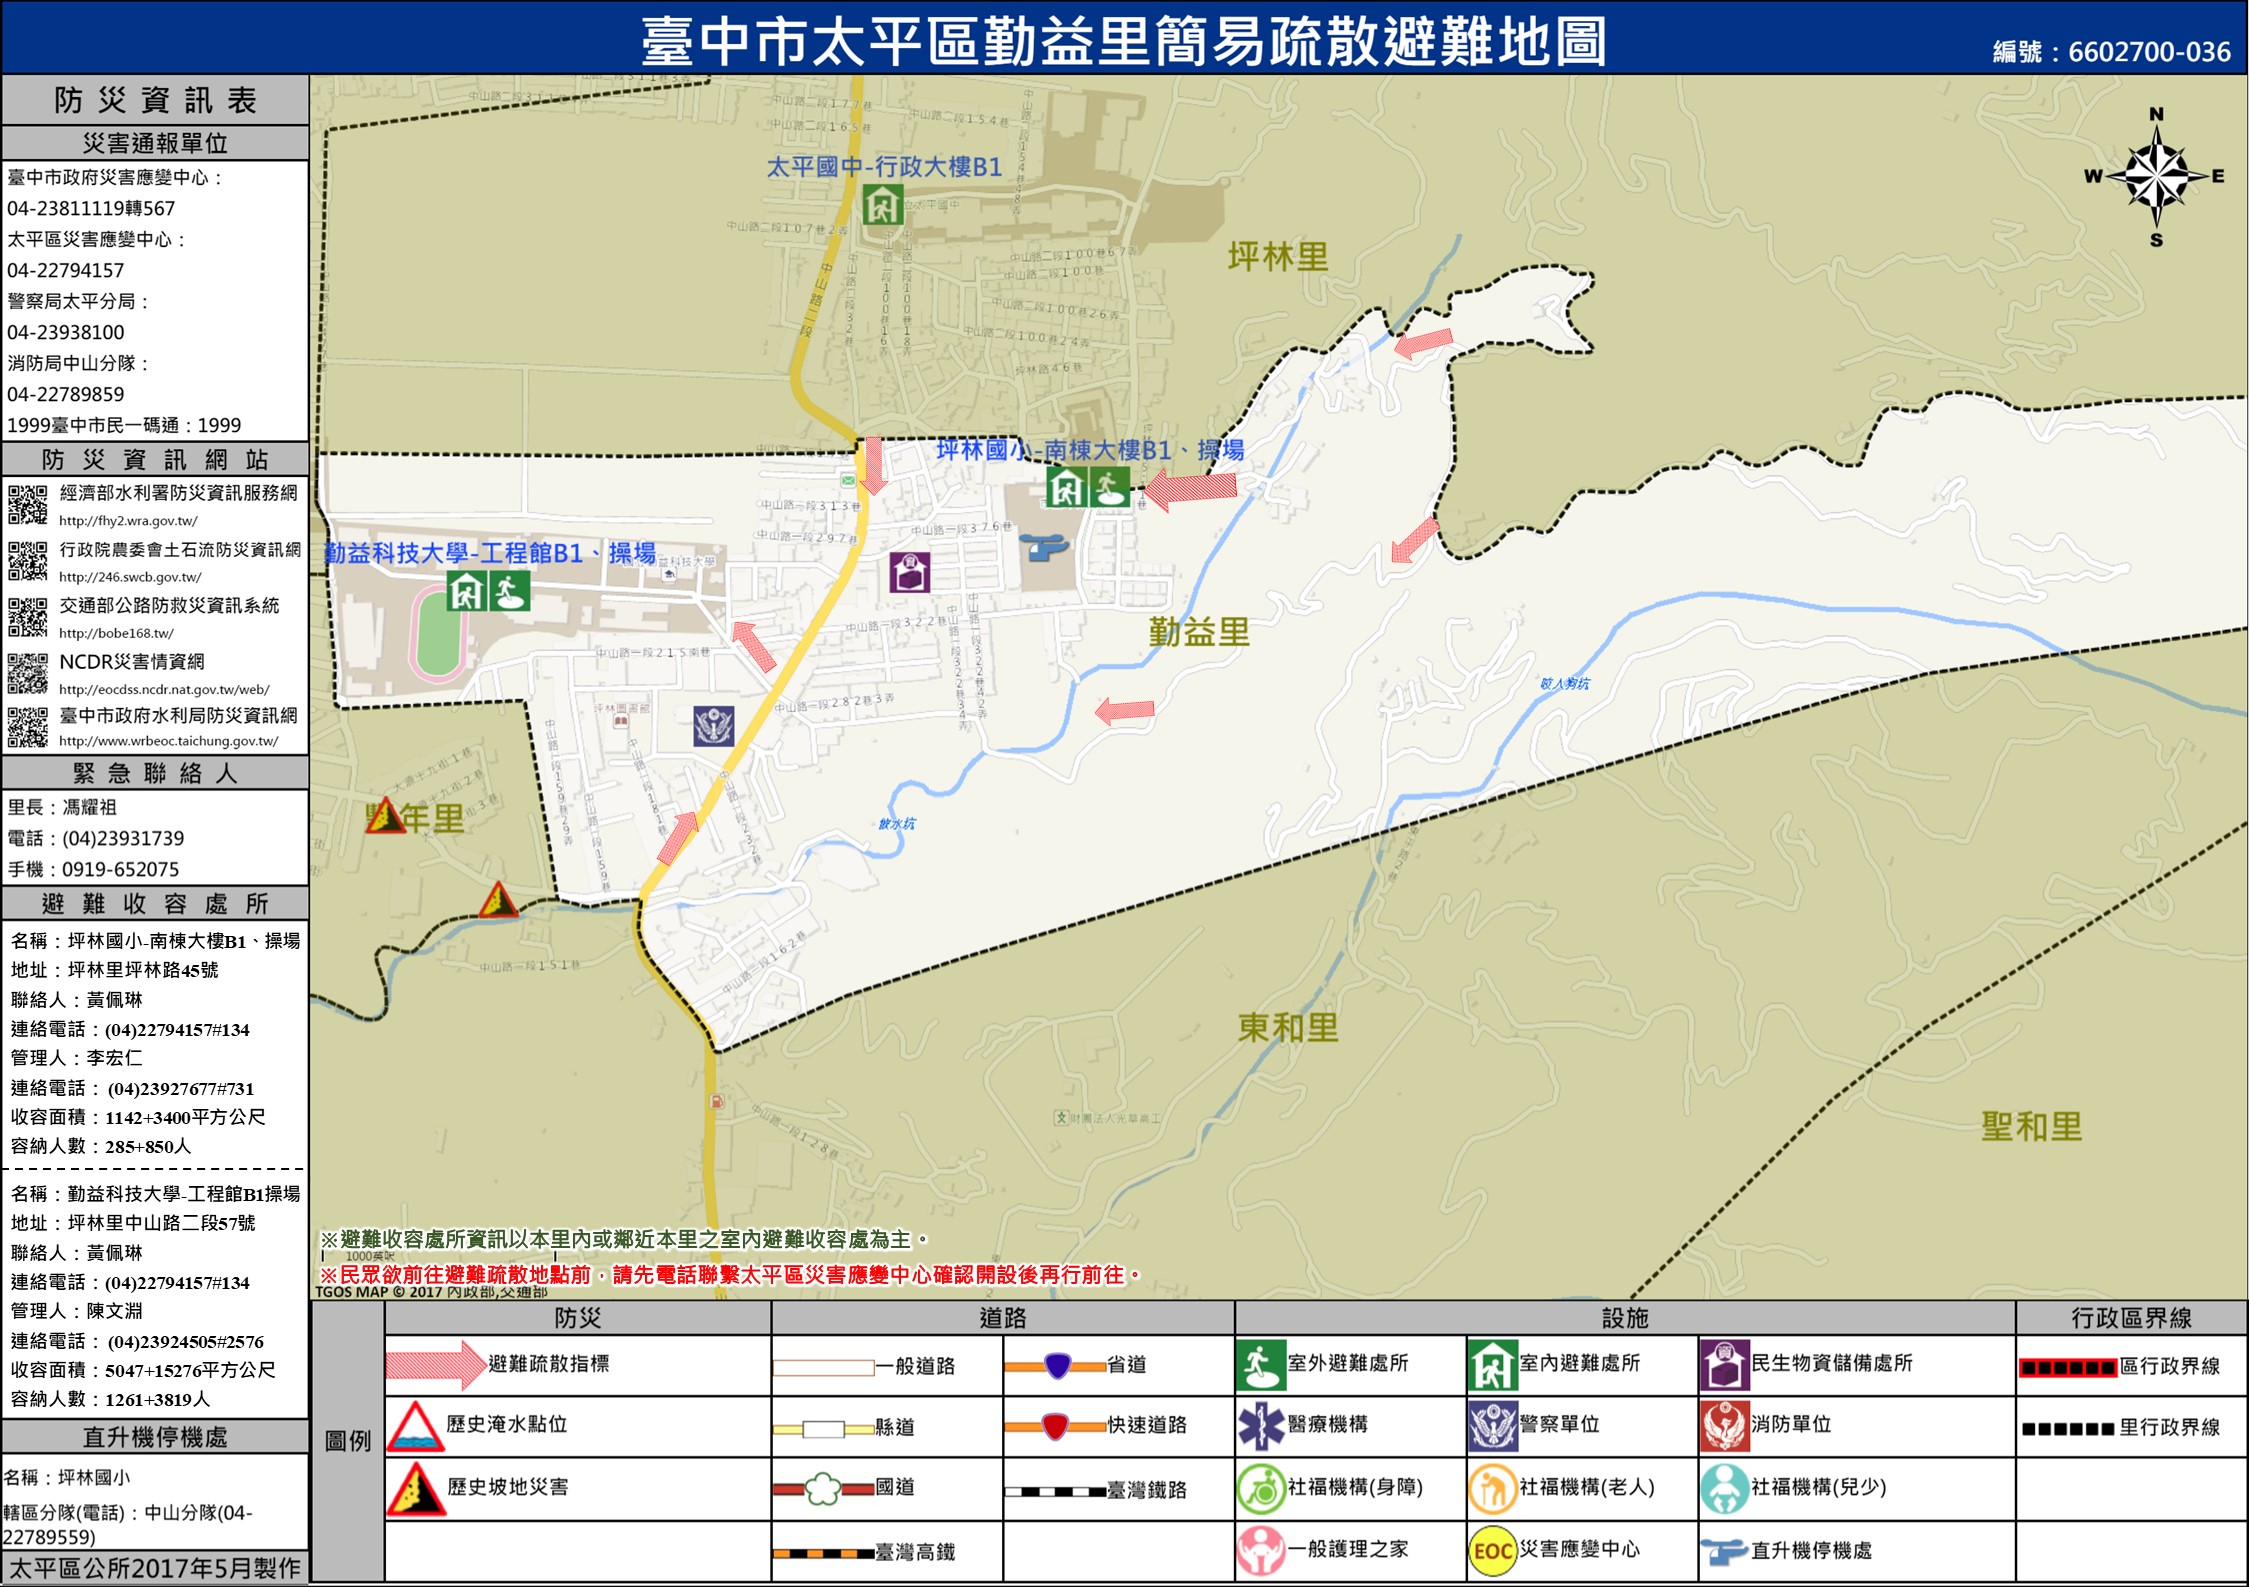Click the indoor shelter icon at 太平國中
This screenshot has width=2249, height=1587.
click(882, 205)
